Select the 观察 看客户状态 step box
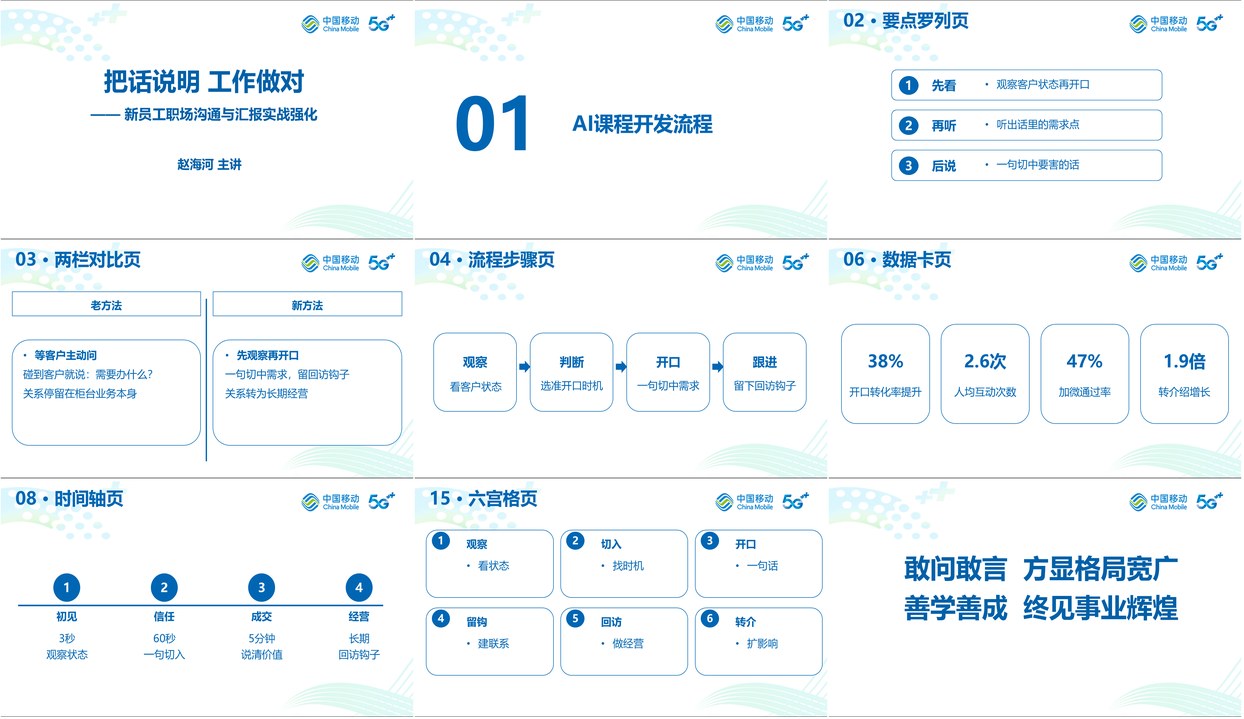The image size is (1244, 719). [475, 372]
